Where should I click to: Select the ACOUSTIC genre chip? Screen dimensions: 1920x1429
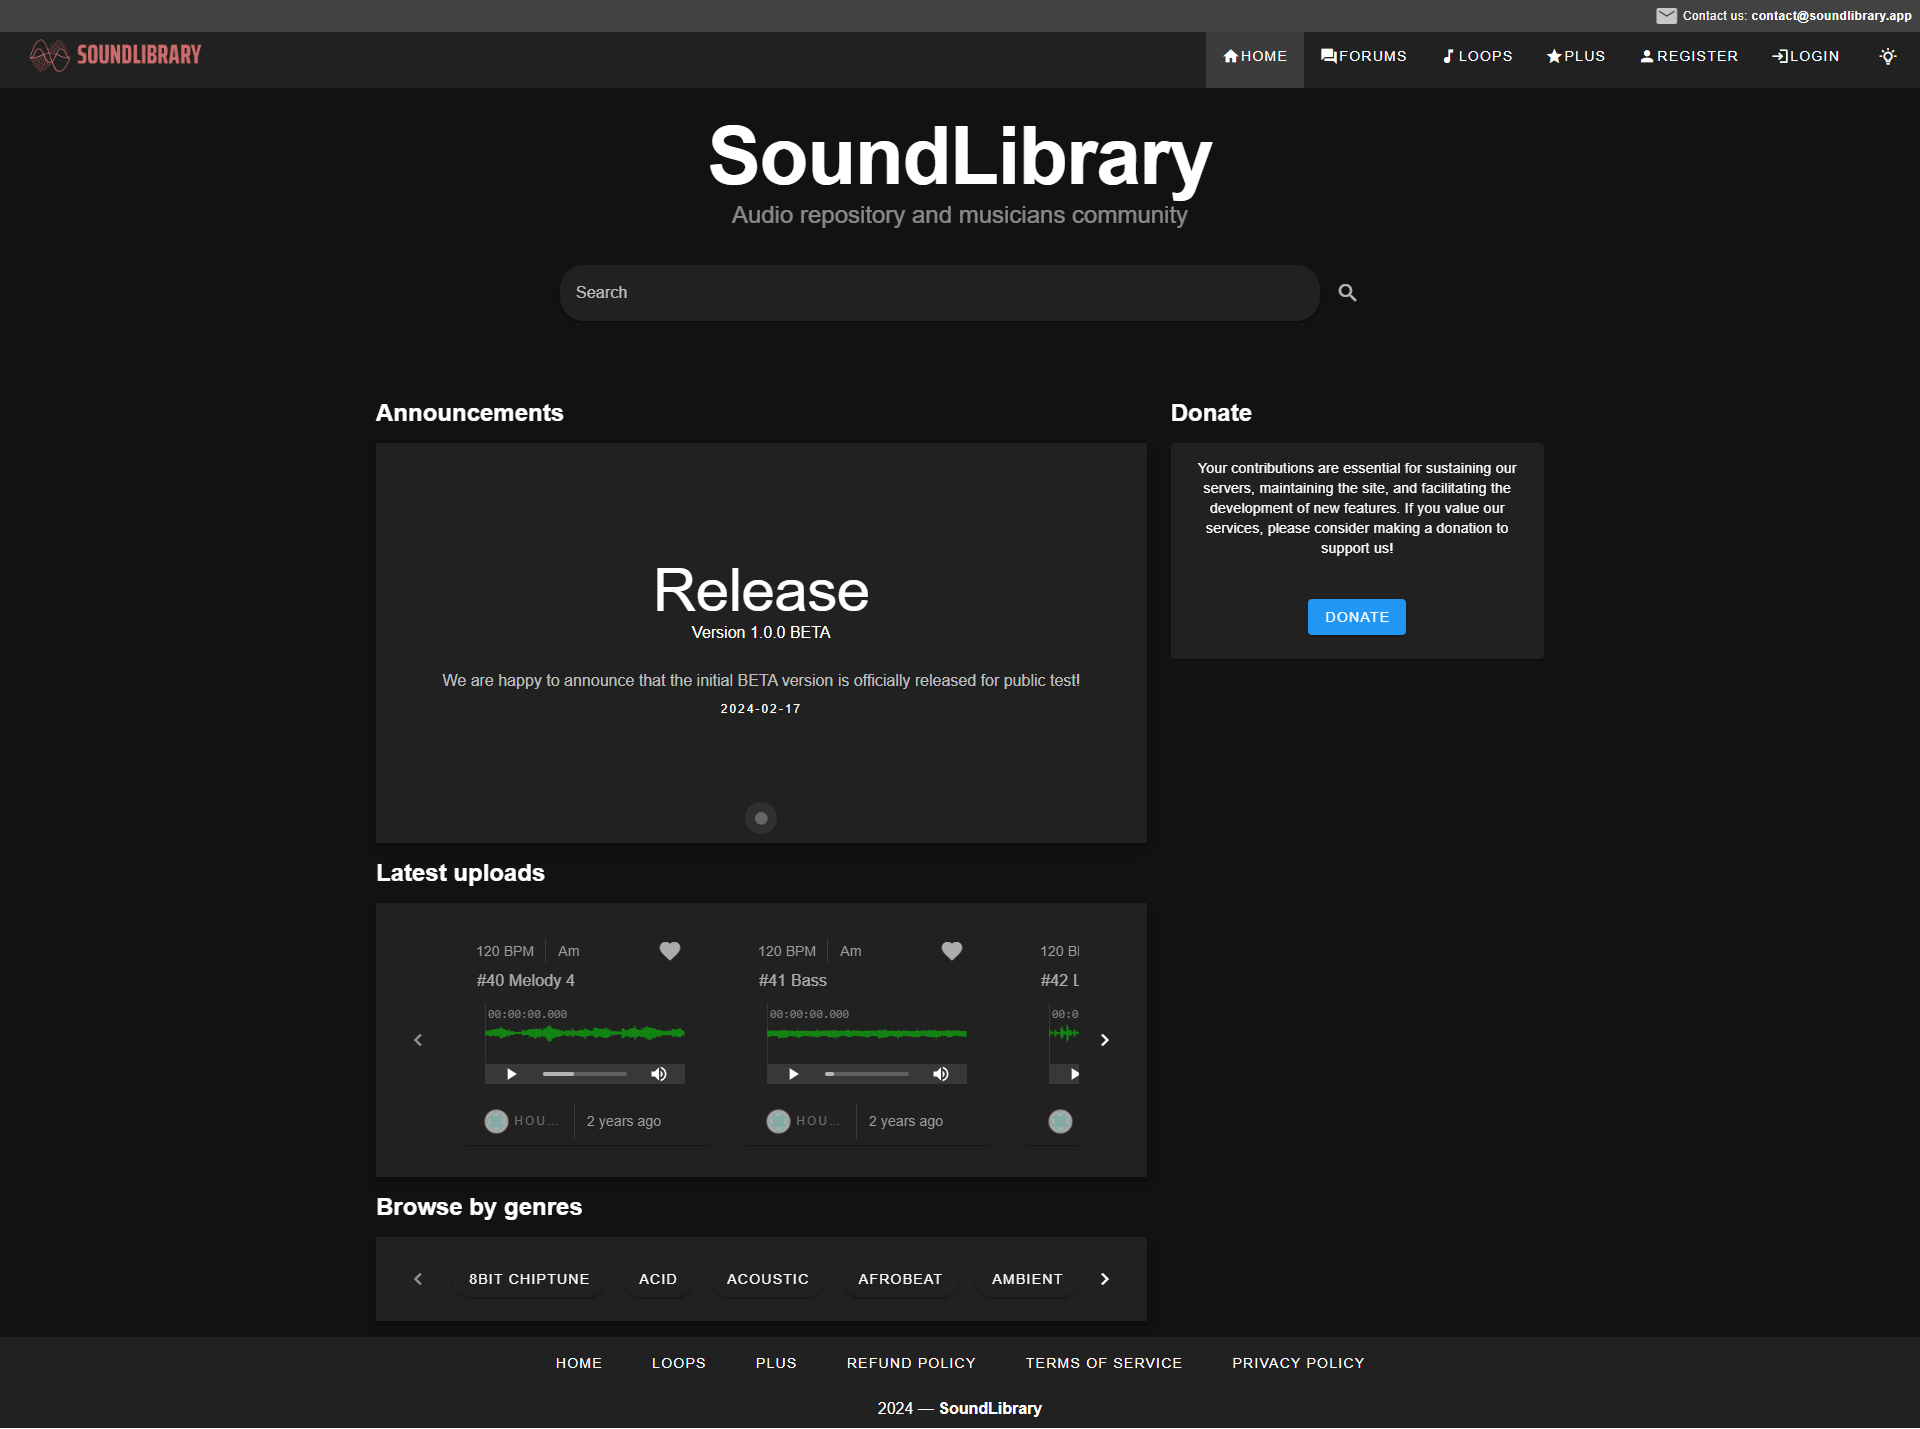coord(768,1279)
